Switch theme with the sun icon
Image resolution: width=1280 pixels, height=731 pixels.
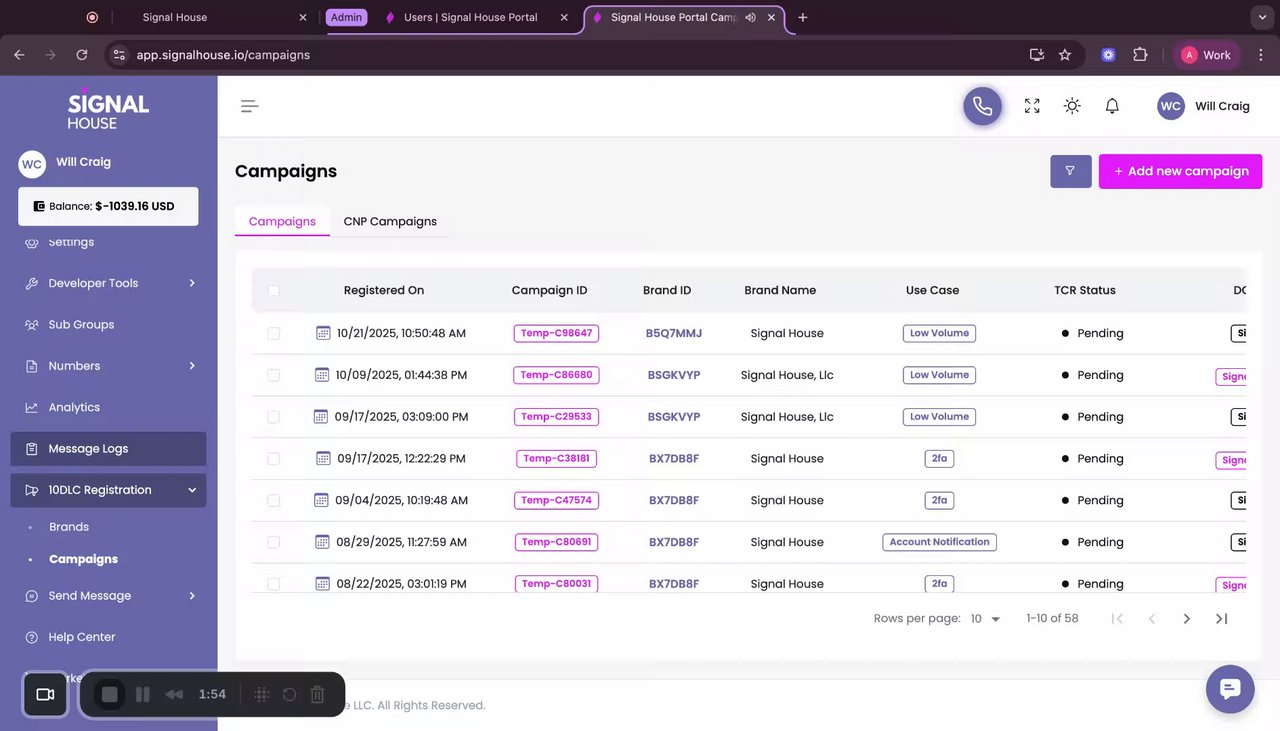(1072, 106)
